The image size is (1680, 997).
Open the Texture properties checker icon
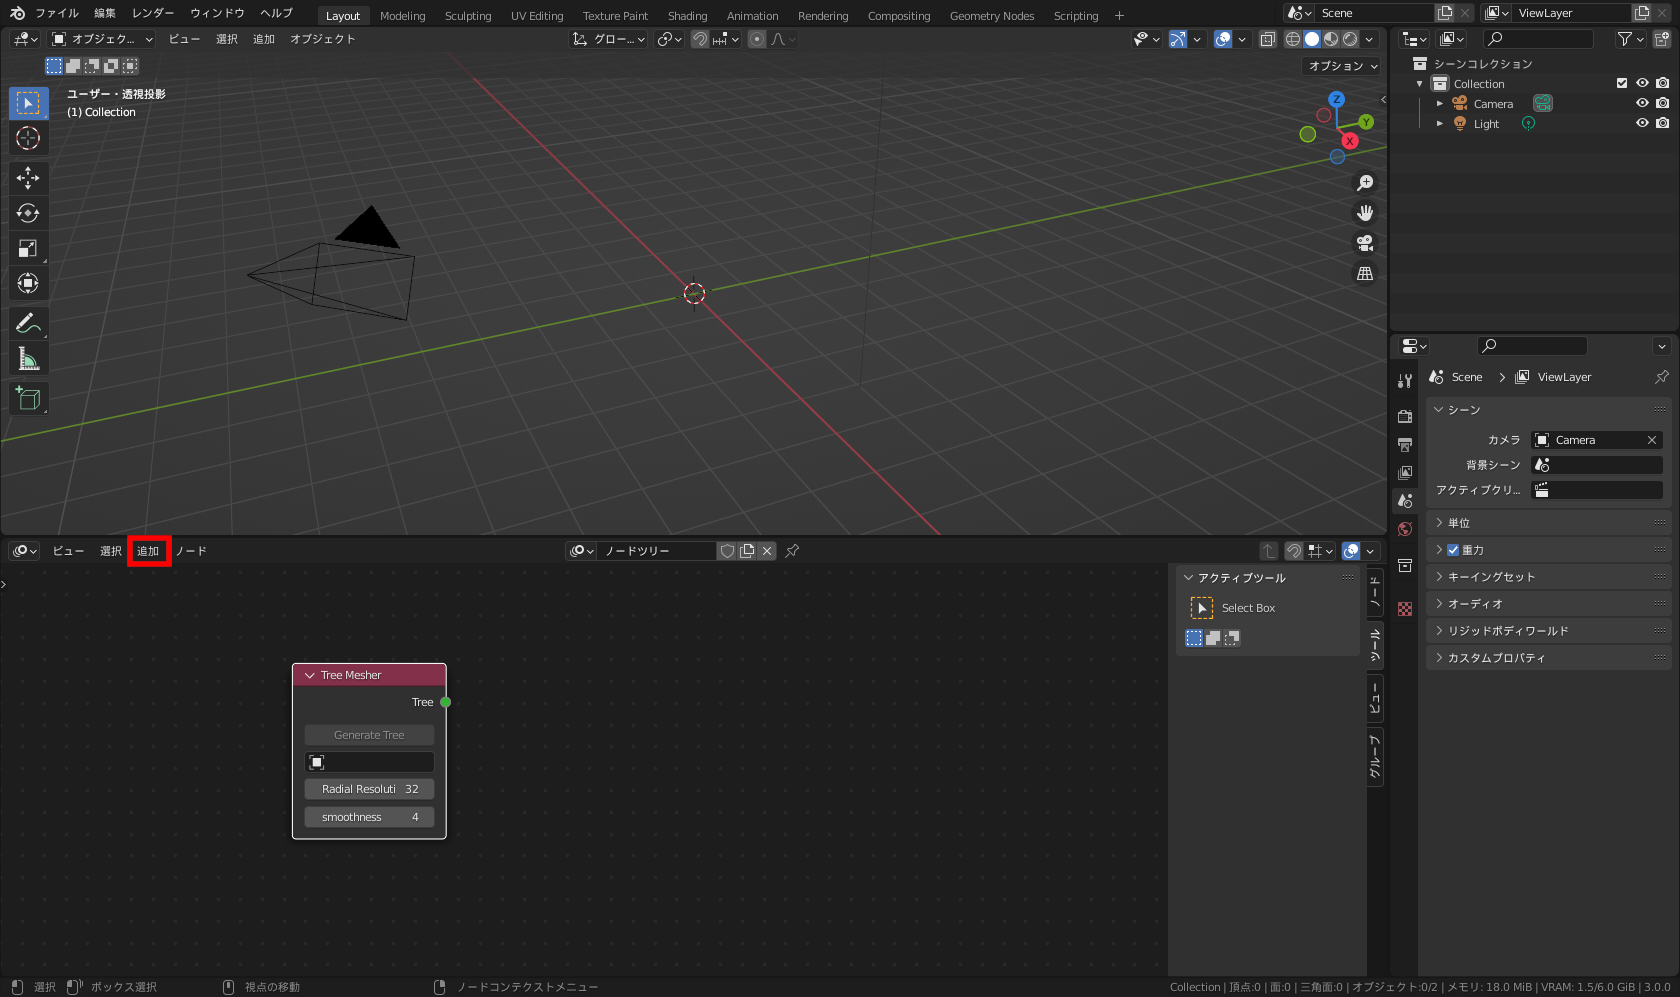click(x=1405, y=609)
